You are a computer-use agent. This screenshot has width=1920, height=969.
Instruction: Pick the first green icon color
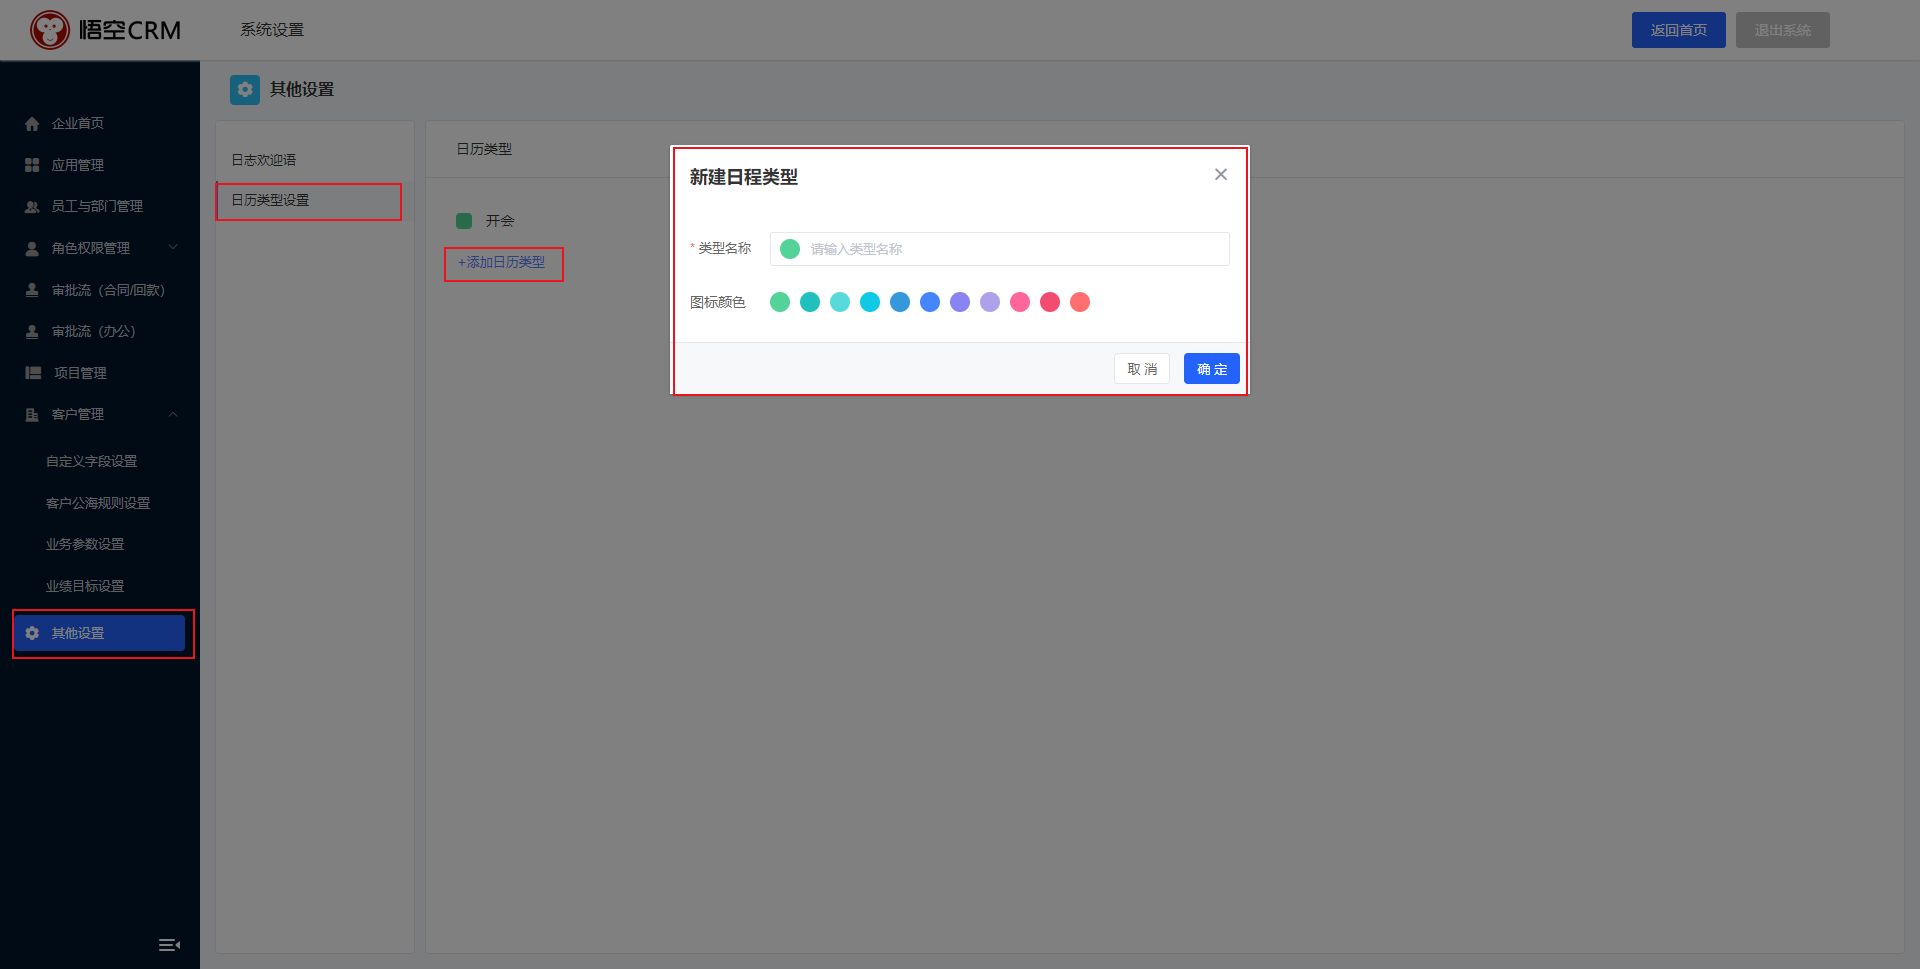[780, 302]
